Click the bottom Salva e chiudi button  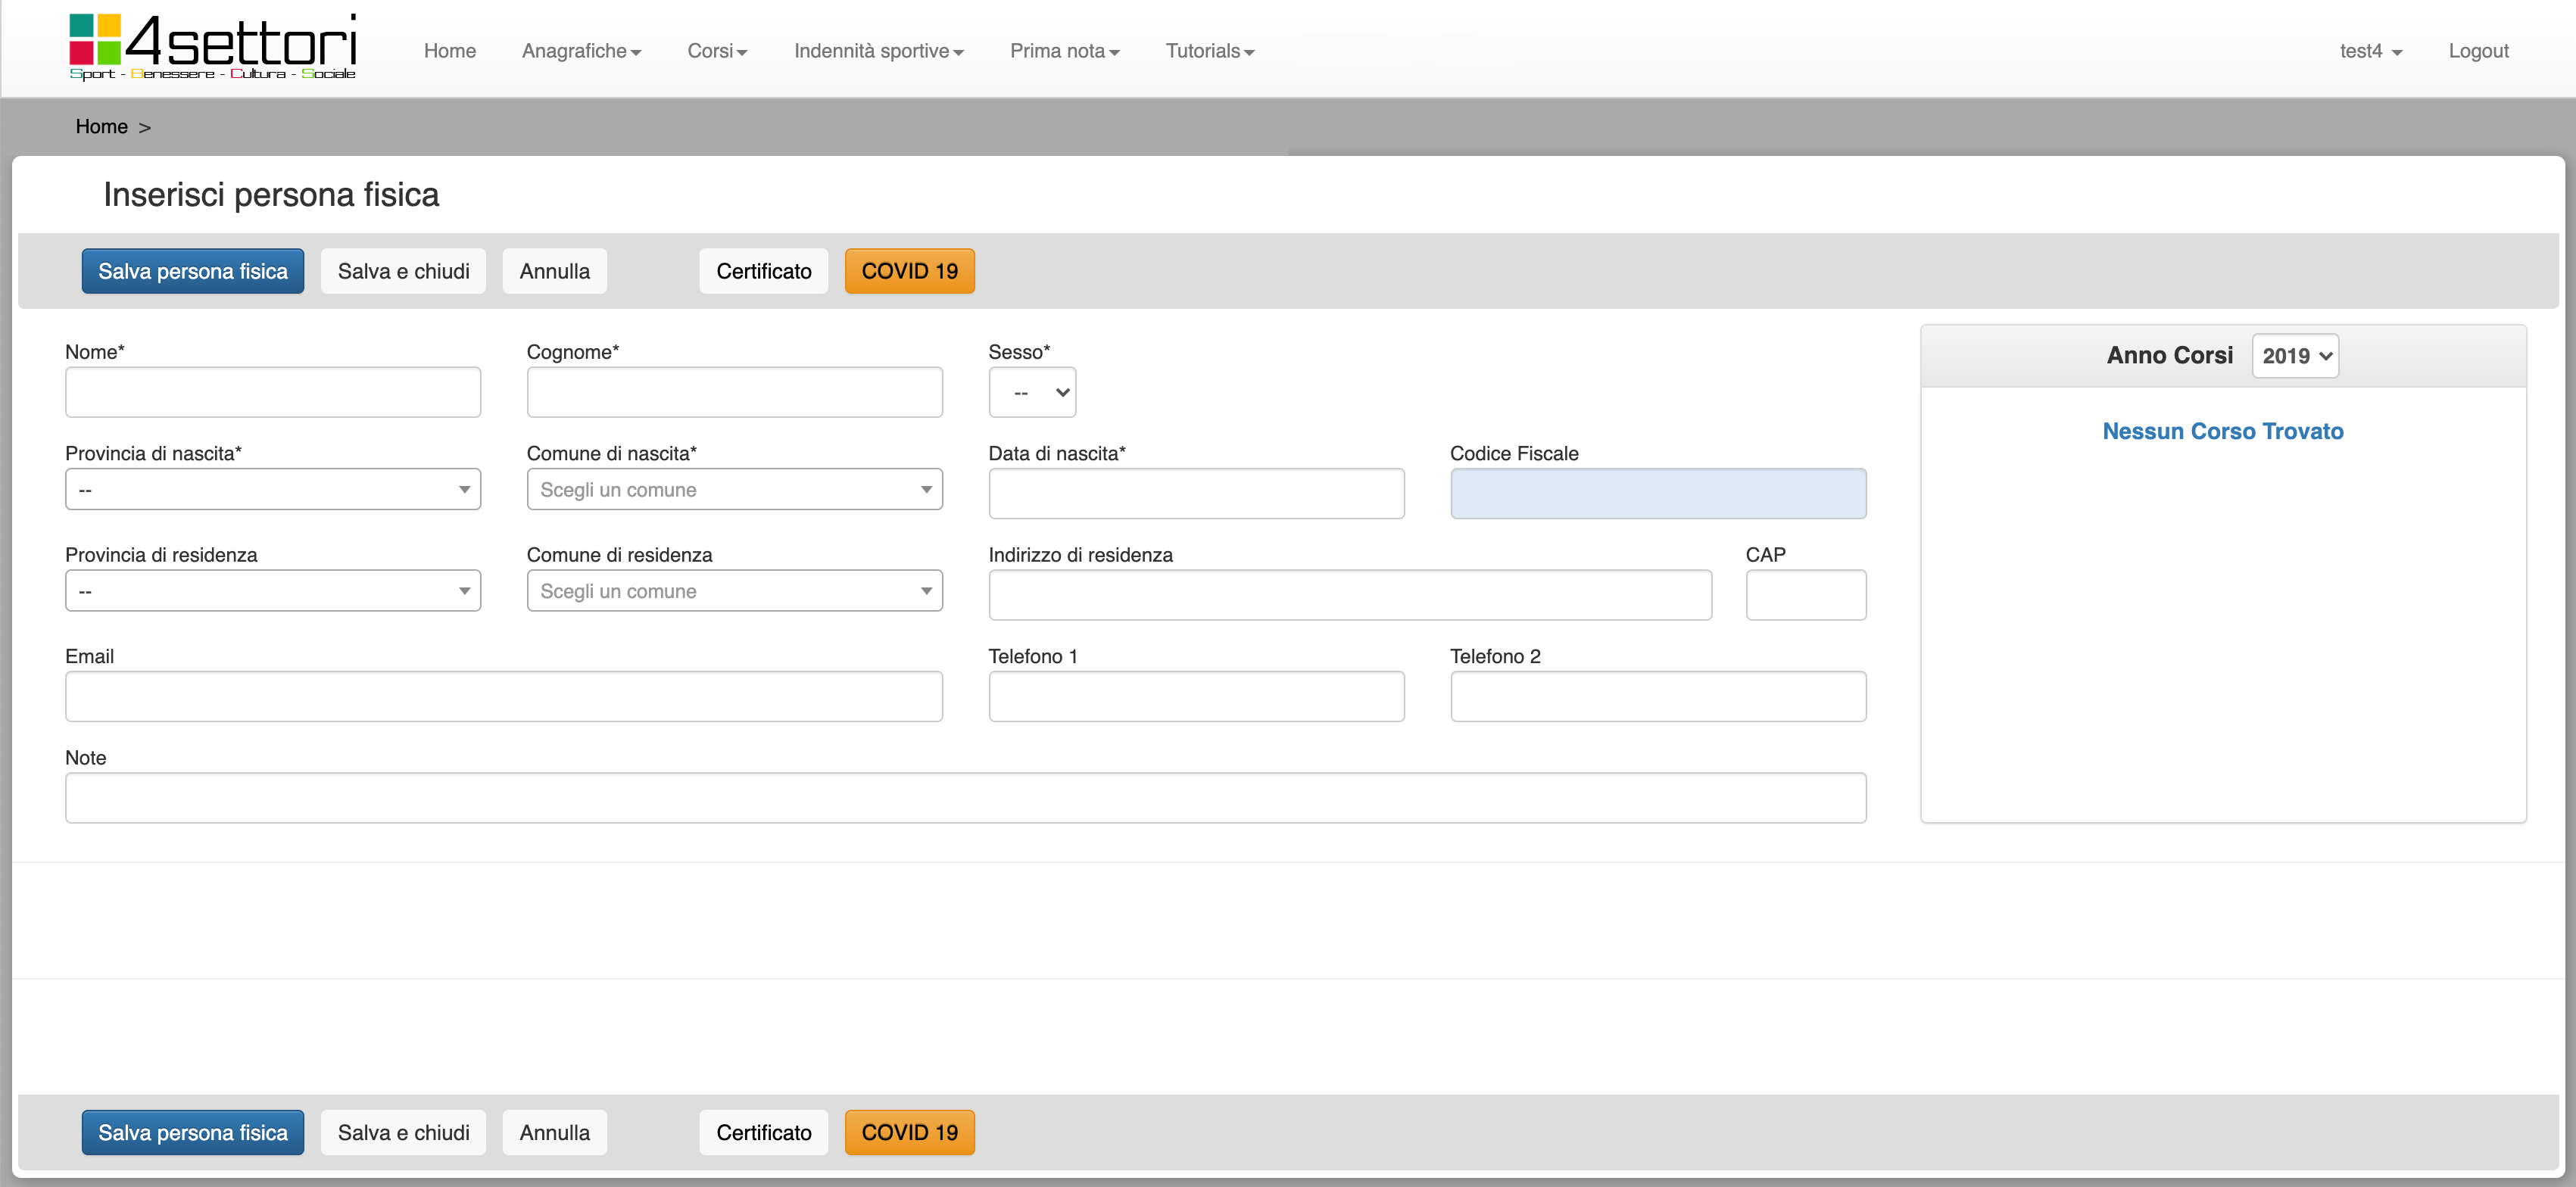pyautogui.click(x=403, y=1132)
